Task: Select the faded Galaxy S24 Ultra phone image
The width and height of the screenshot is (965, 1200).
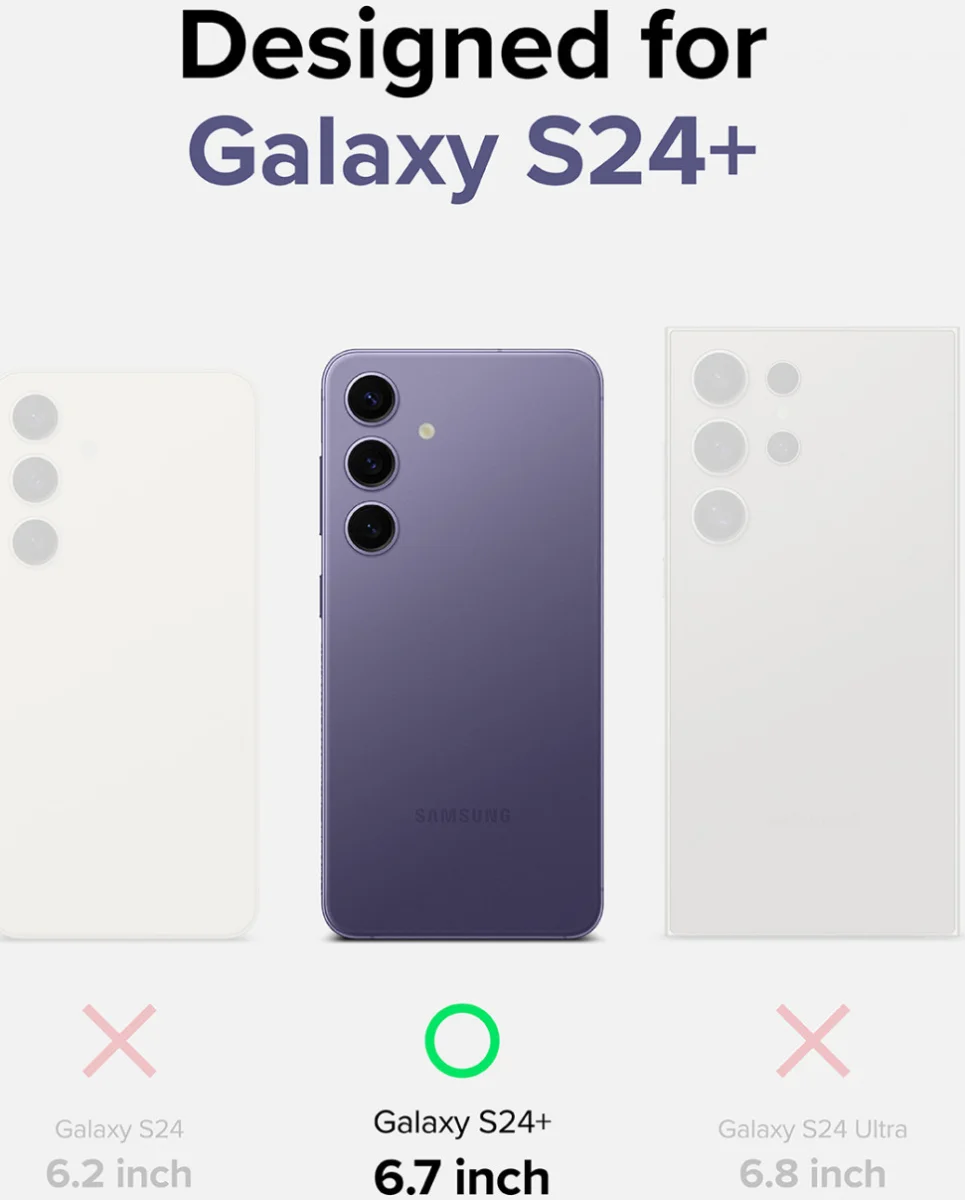Action: tap(812, 632)
